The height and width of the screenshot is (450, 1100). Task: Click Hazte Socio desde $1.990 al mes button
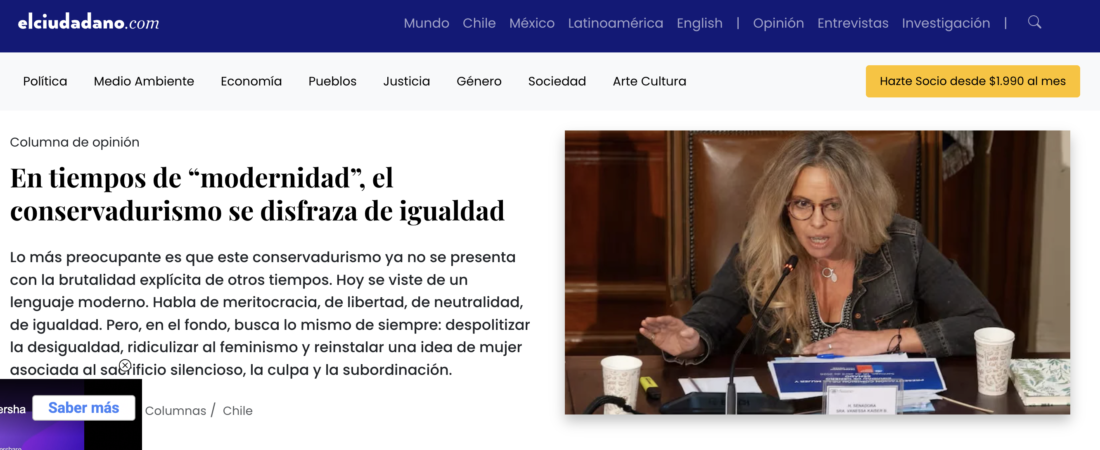tap(972, 81)
